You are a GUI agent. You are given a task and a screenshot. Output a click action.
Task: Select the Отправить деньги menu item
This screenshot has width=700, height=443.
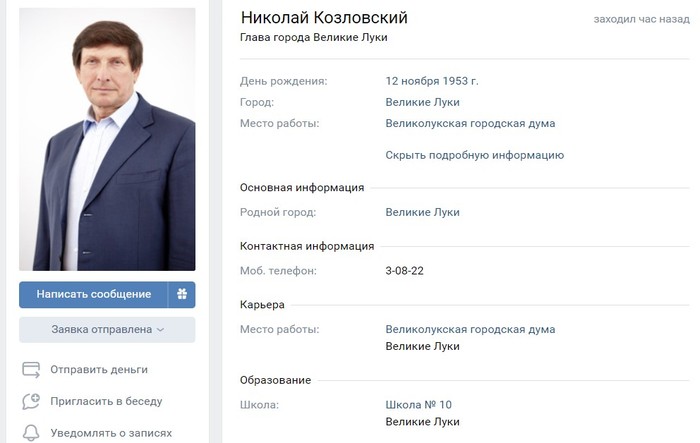pos(99,370)
